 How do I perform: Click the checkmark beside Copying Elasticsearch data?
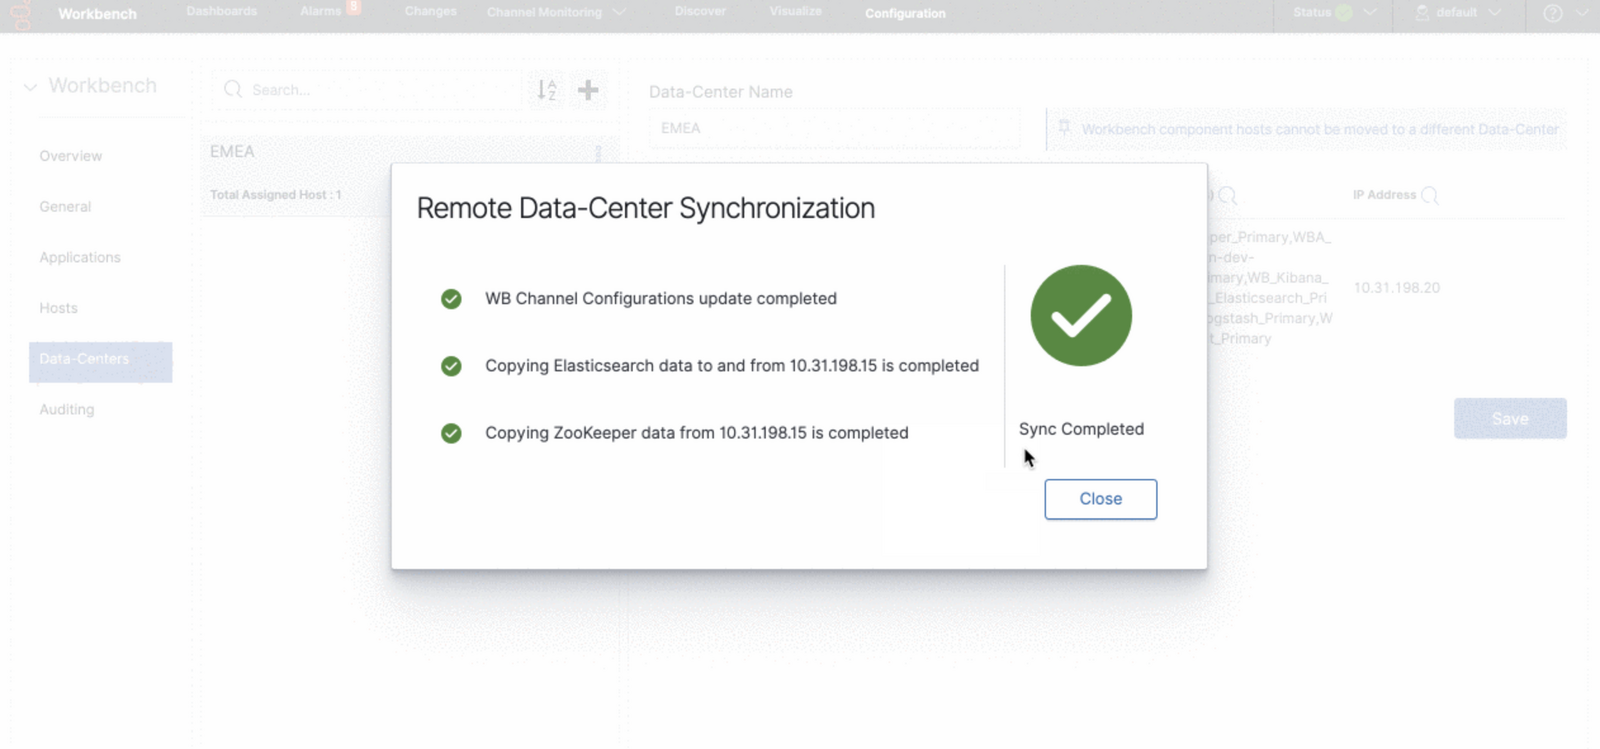pyautogui.click(x=451, y=366)
